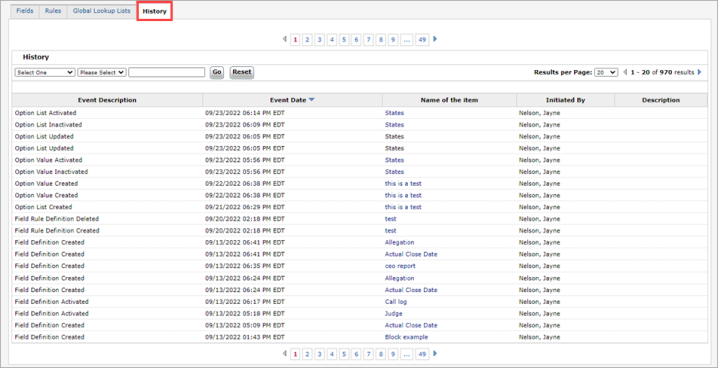Viewport: 718px width, 368px height.
Task: Sort by Event Description column header
Action: 107,100
